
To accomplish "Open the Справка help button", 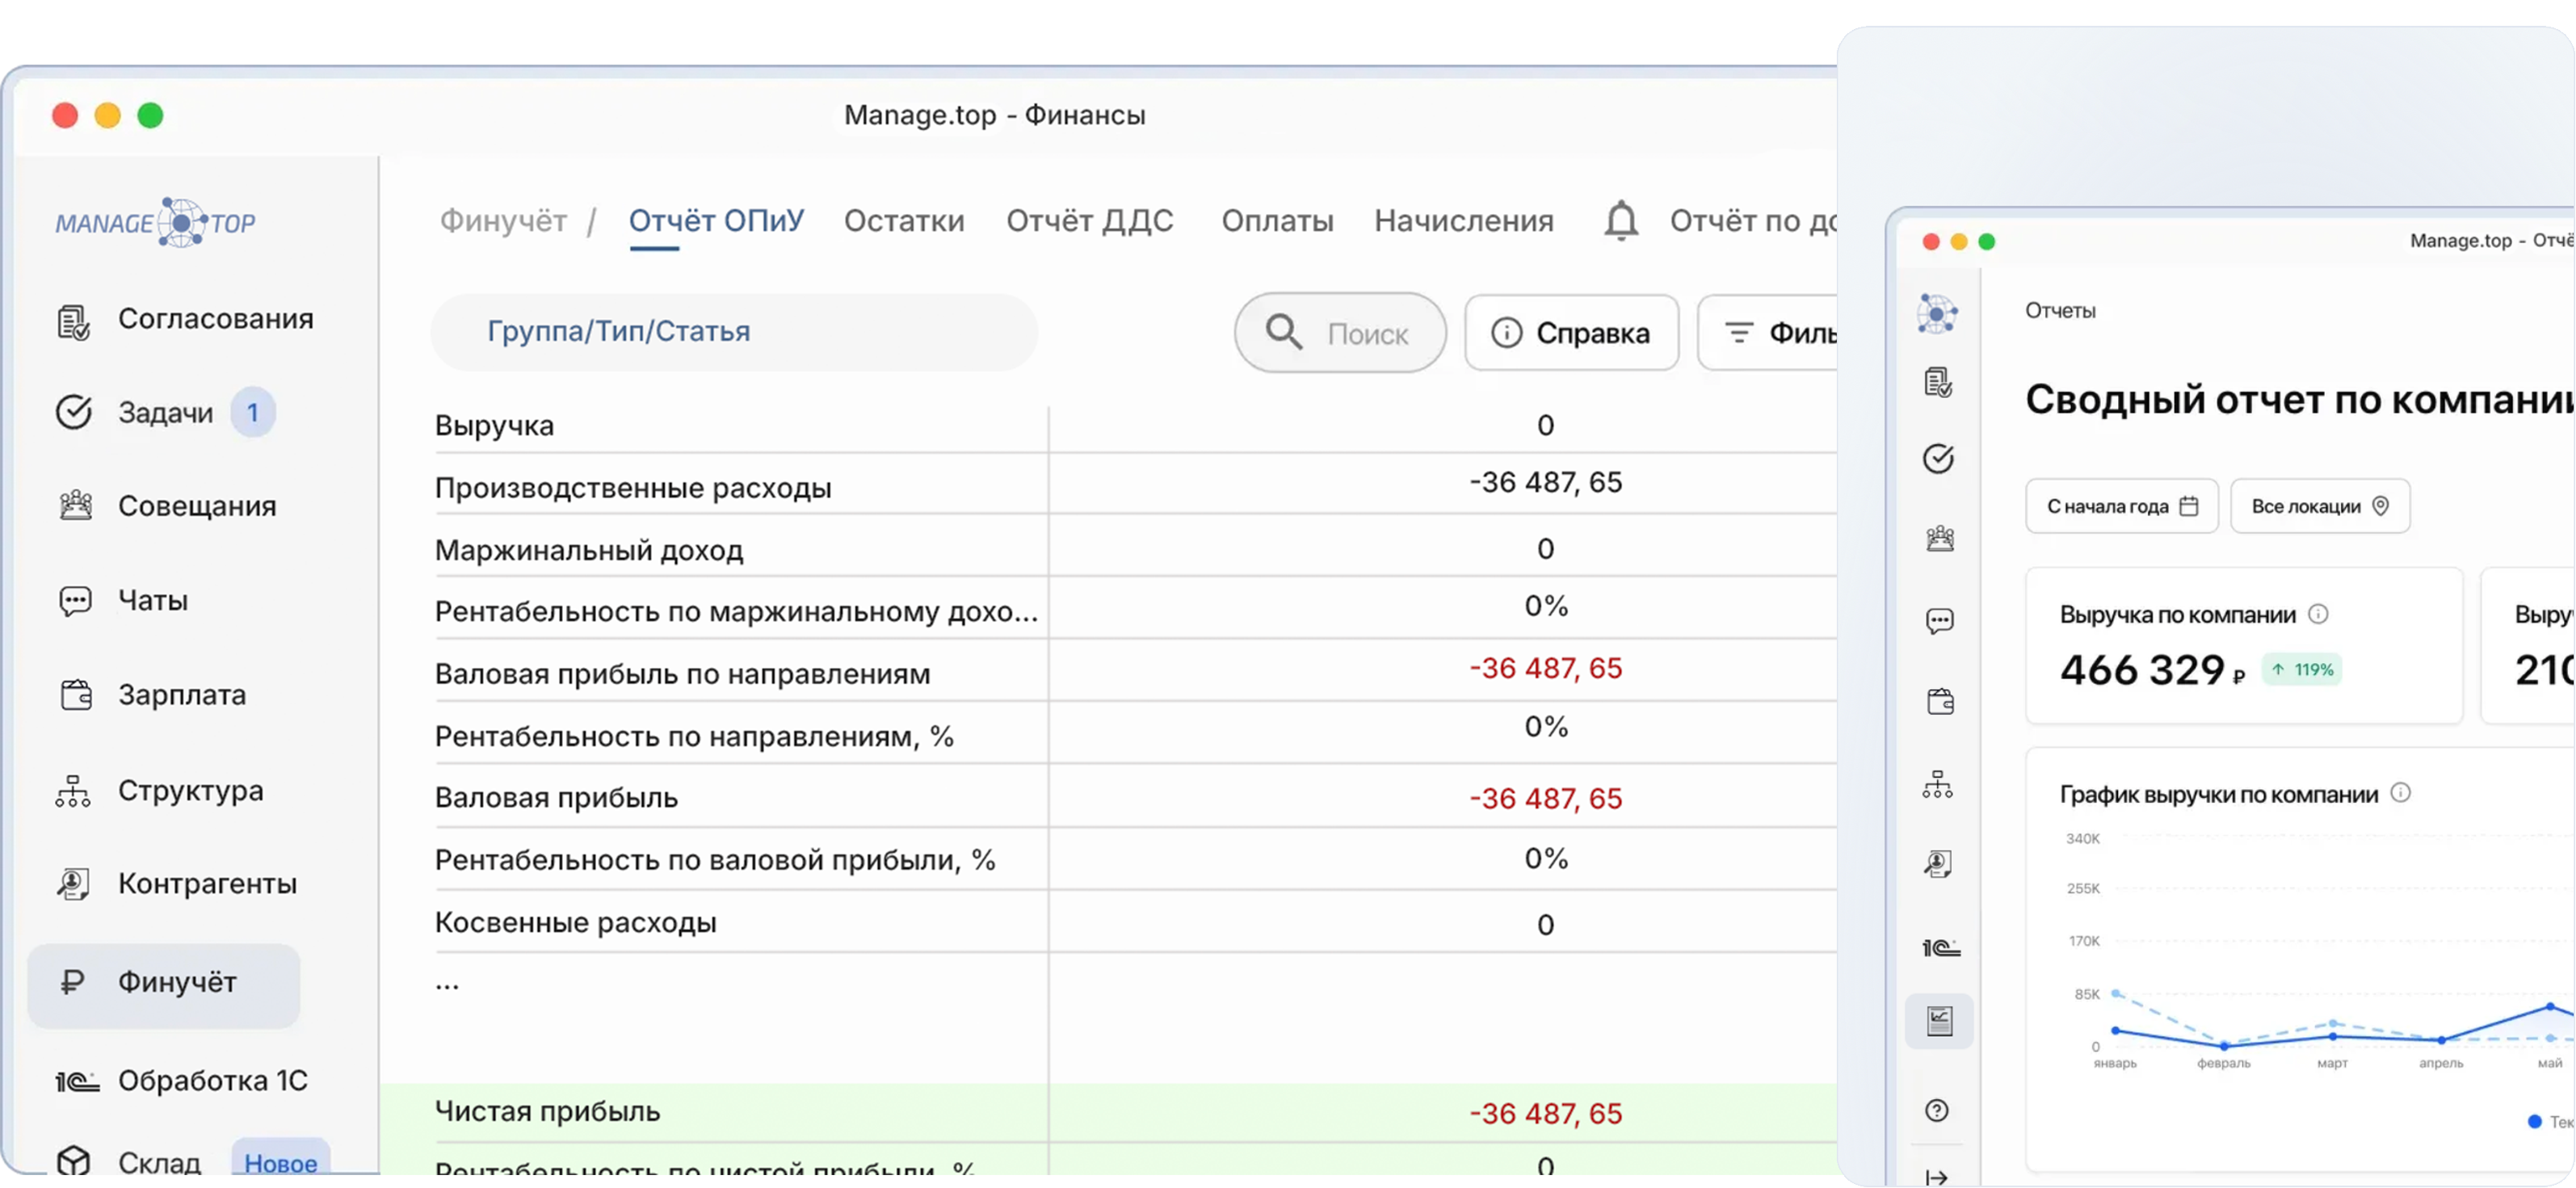I will [x=1571, y=333].
